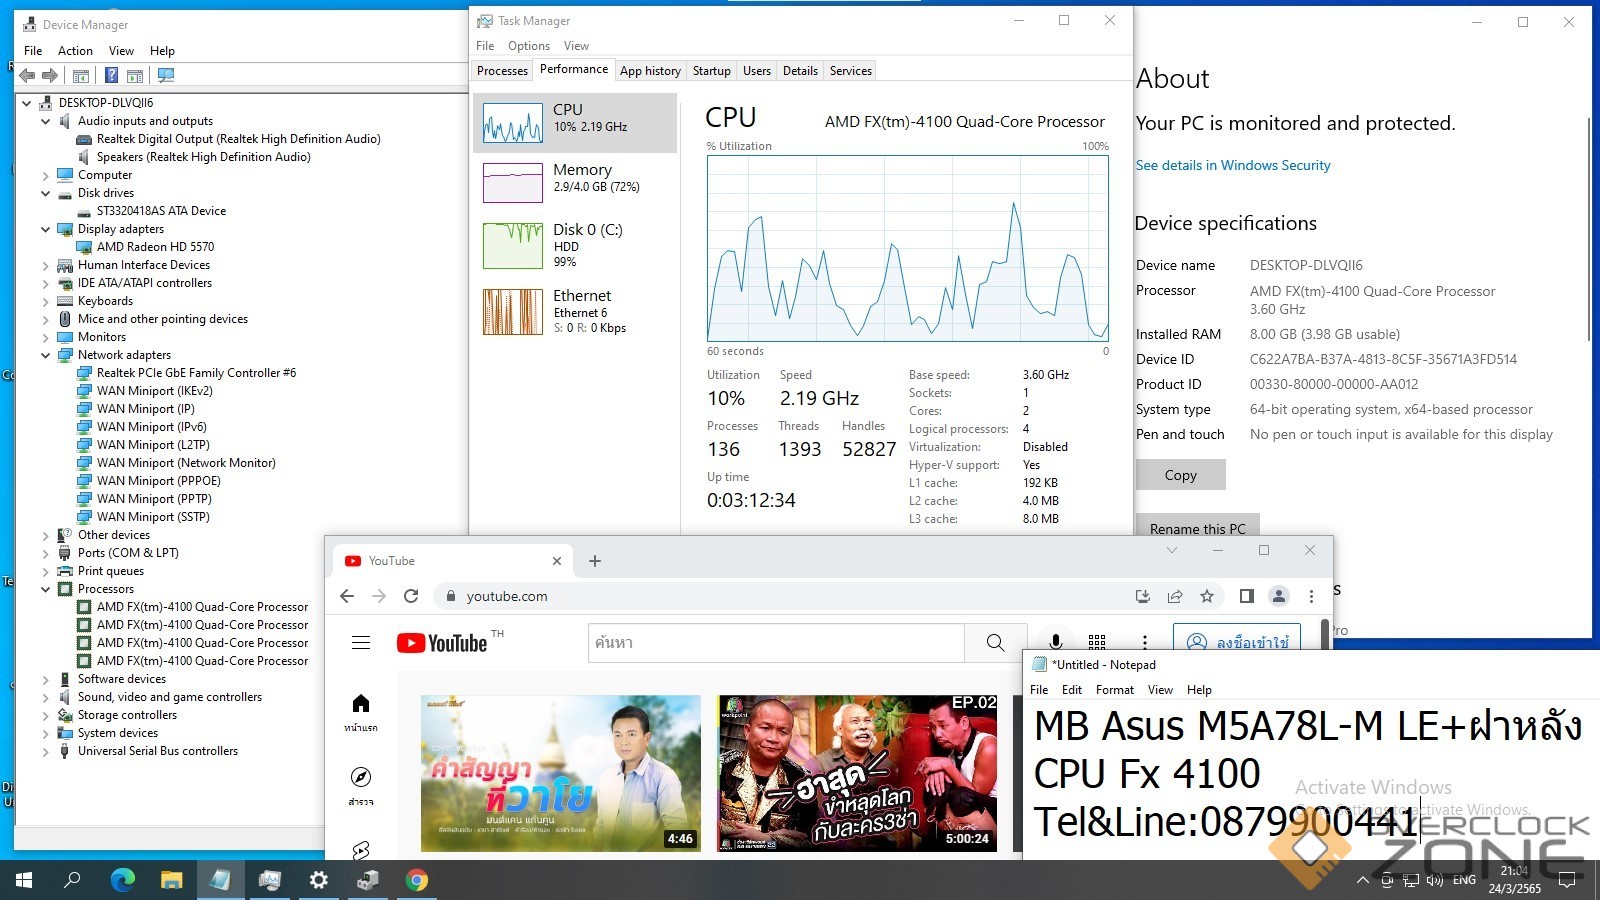Close the YouTube tab in Chrome

[x=557, y=561]
